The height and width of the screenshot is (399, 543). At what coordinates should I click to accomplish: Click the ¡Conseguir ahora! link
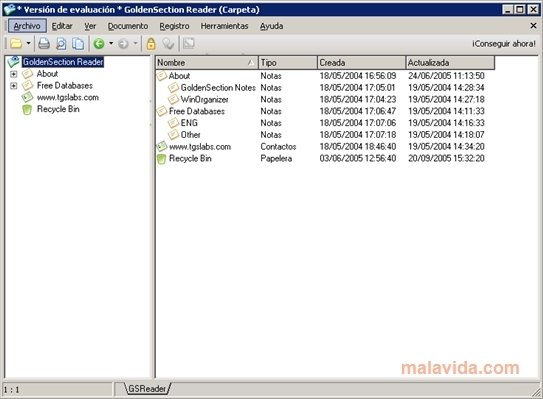tap(504, 44)
